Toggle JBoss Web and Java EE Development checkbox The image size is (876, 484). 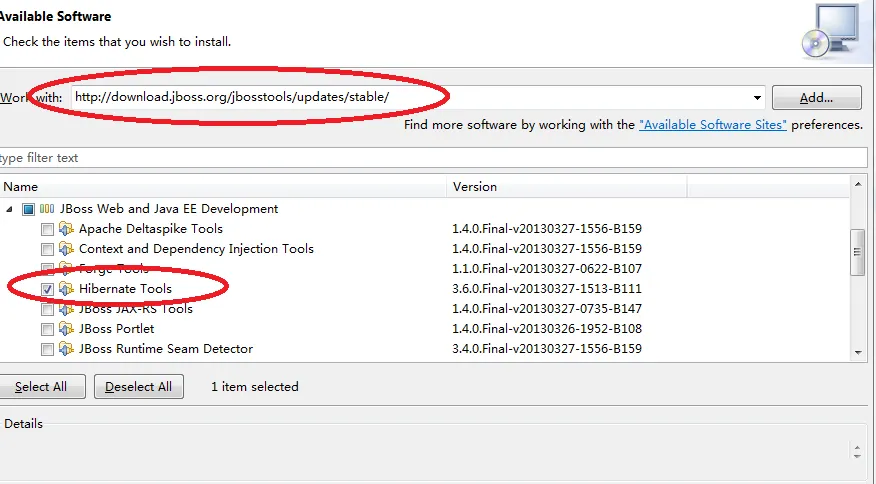(28, 209)
